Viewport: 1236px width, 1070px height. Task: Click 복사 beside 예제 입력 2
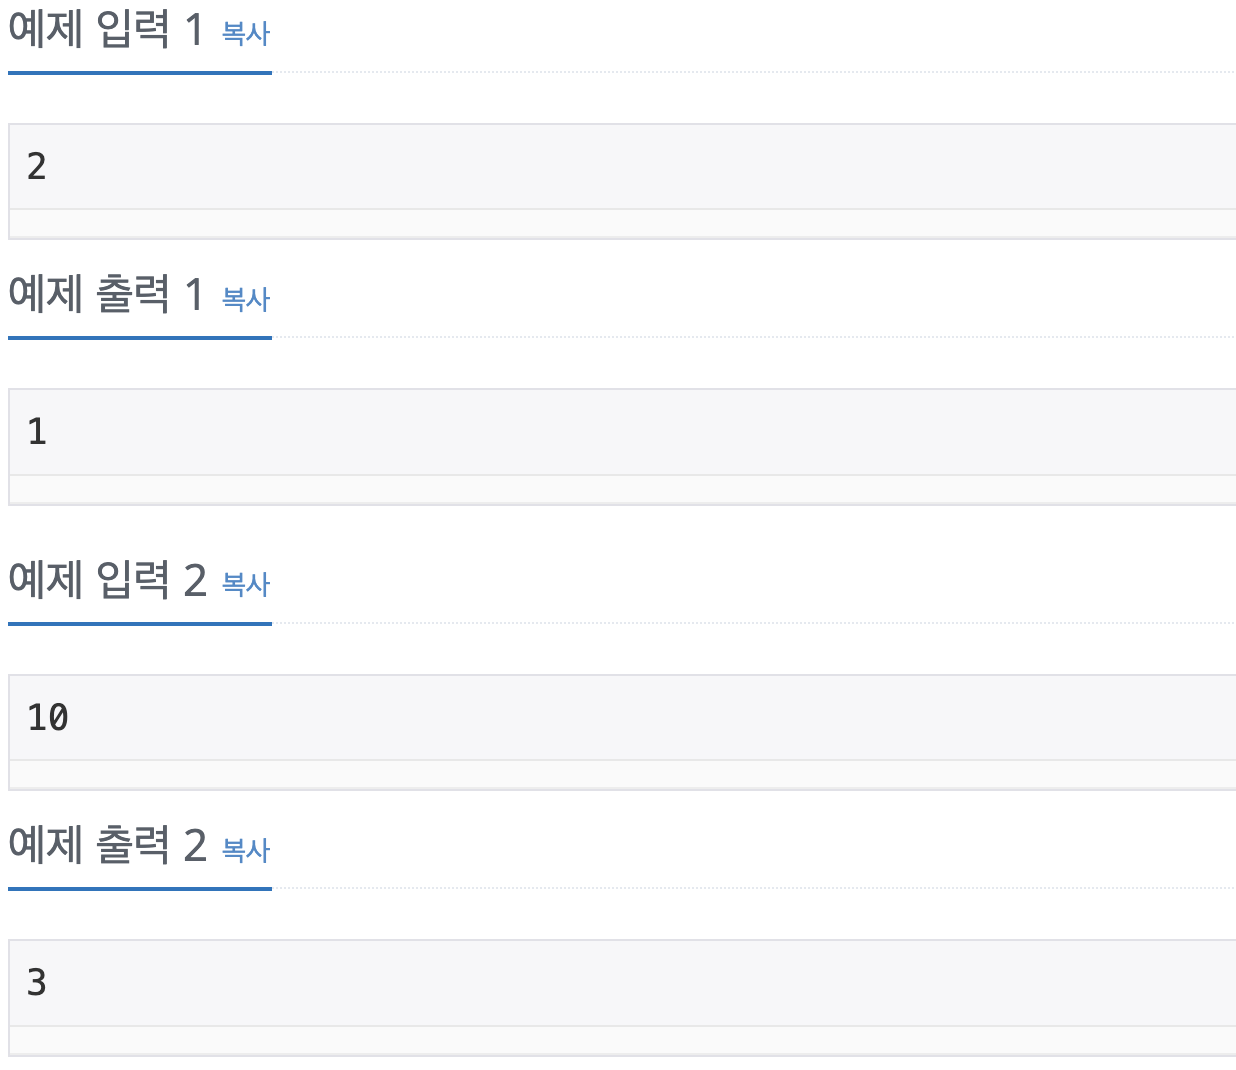click(246, 583)
